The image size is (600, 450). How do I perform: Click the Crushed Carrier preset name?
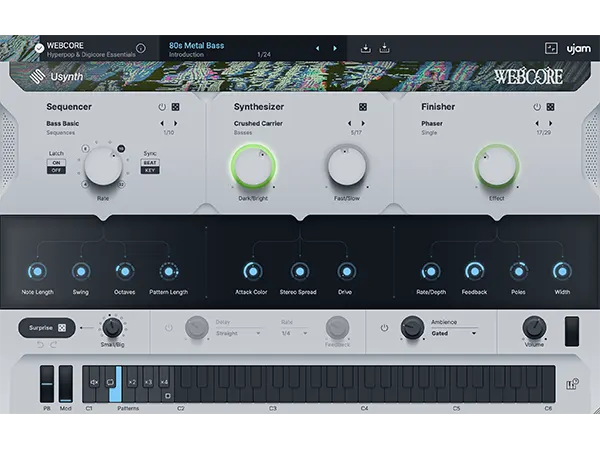[x=258, y=123]
